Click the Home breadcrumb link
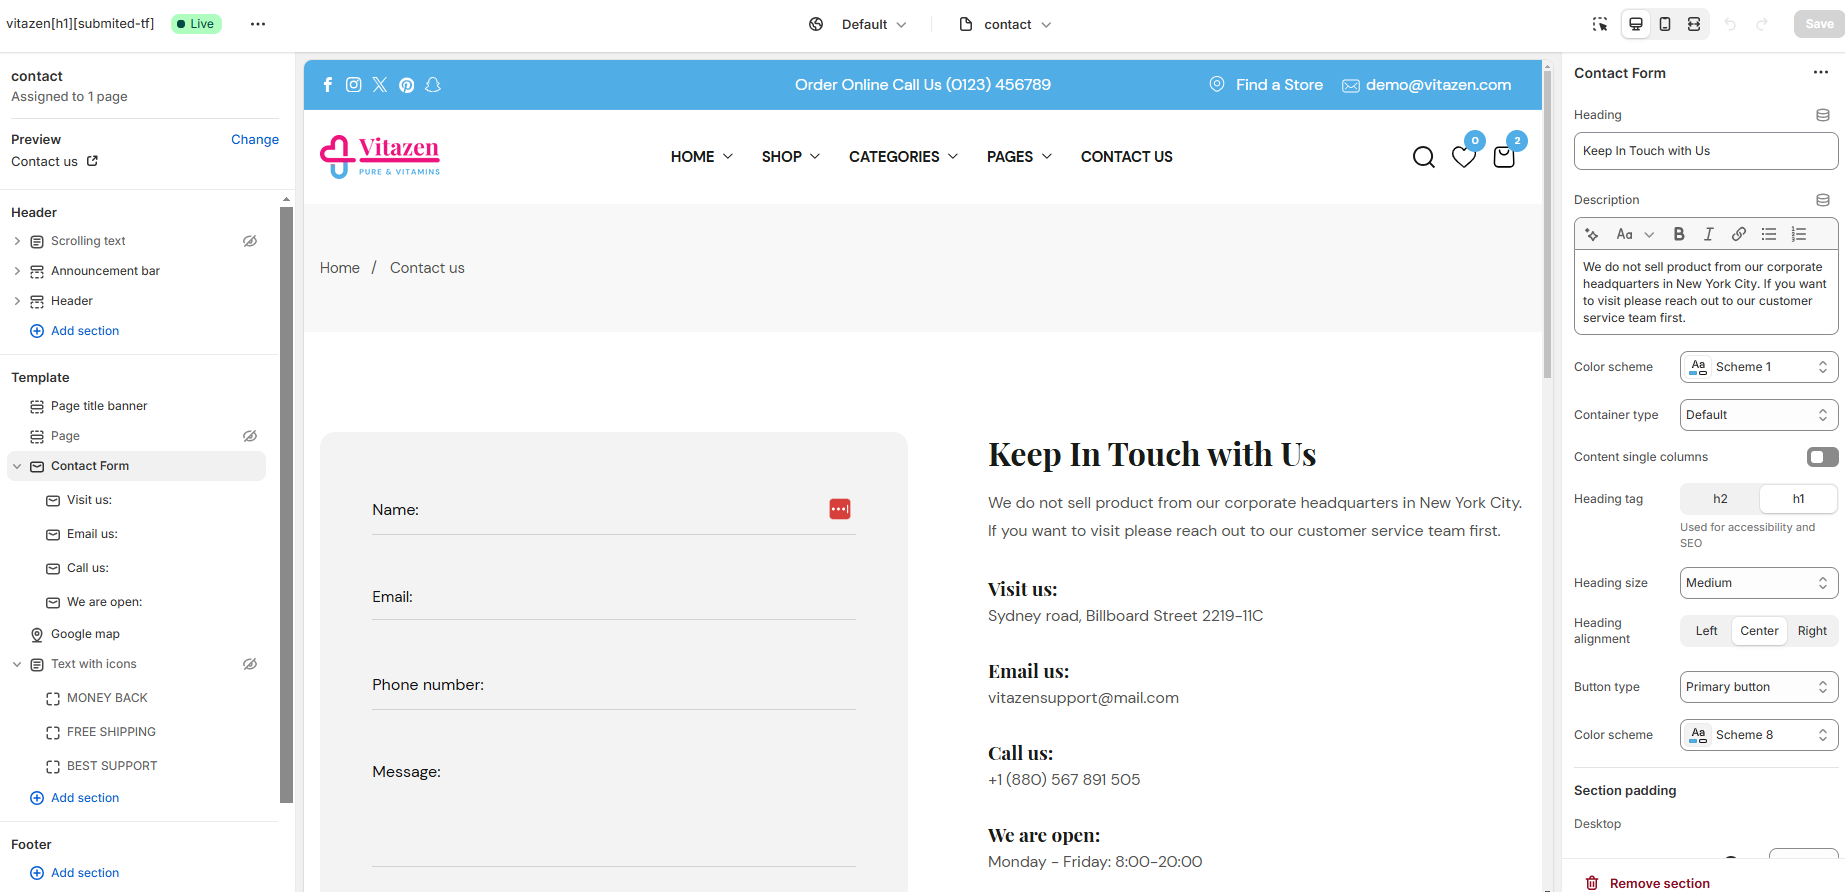Viewport: 1845px width, 892px height. [x=340, y=268]
